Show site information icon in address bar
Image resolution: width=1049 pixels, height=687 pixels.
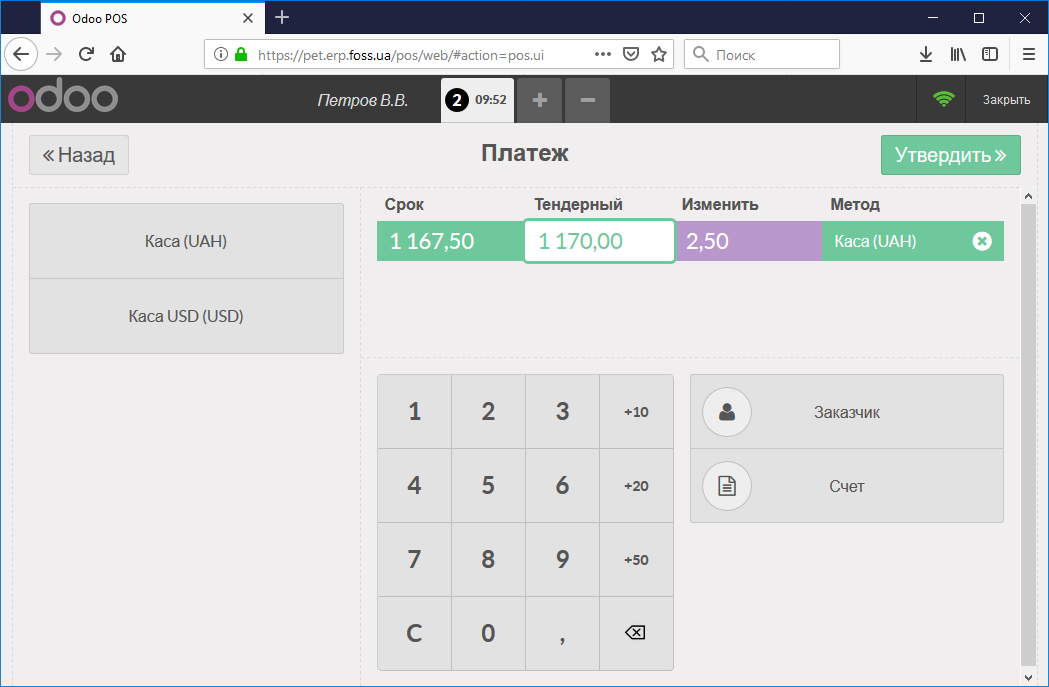(221, 54)
